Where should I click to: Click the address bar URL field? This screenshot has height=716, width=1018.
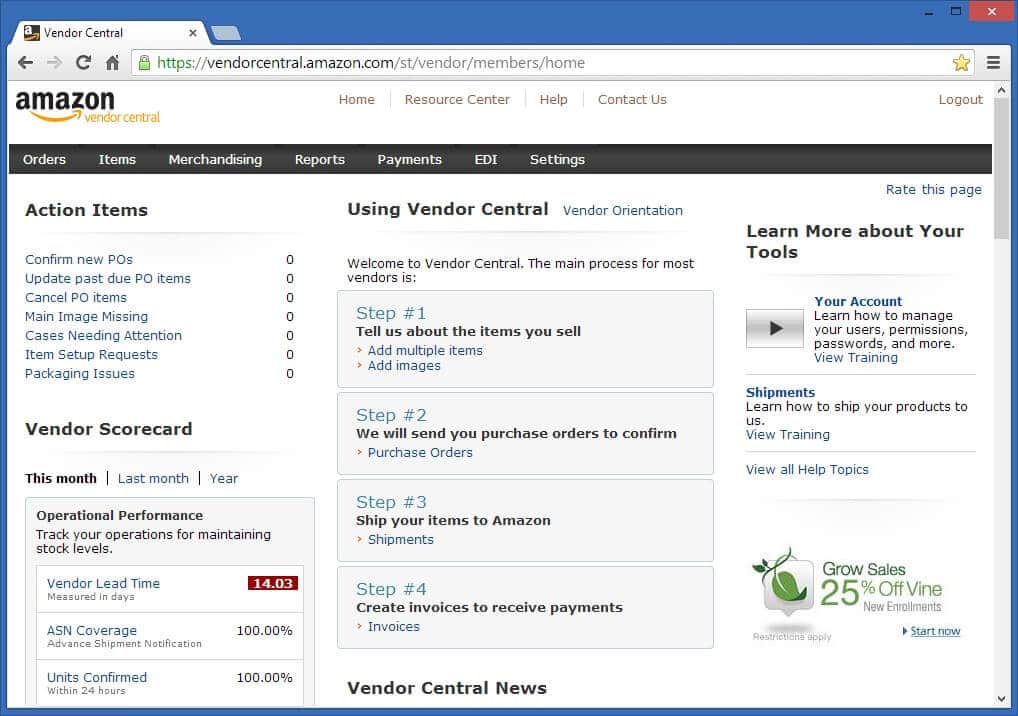552,63
